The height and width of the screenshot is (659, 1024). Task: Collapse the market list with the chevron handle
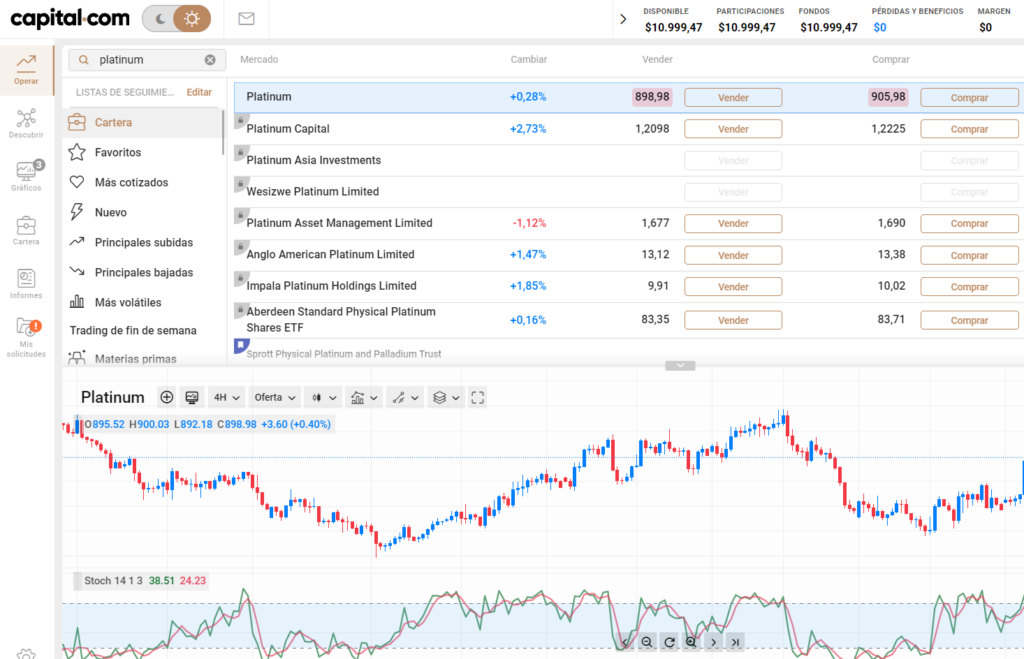(680, 366)
